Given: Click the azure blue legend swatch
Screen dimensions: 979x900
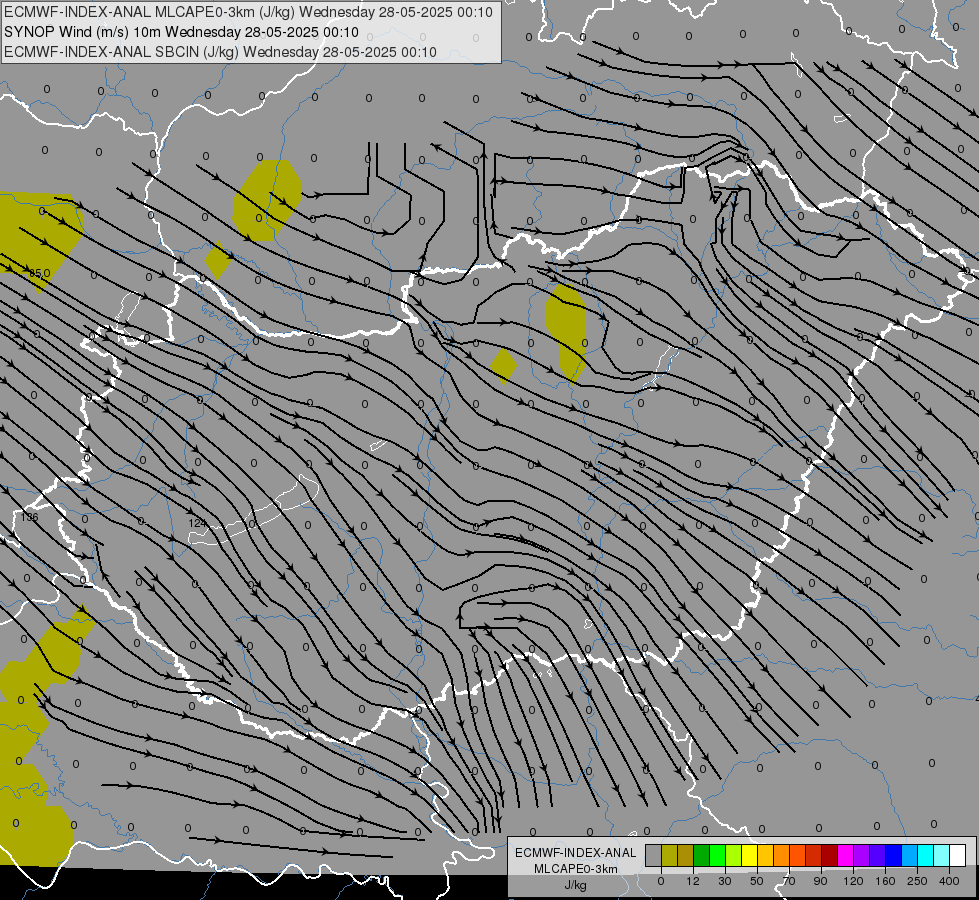Looking at the screenshot, I should pos(910,855).
